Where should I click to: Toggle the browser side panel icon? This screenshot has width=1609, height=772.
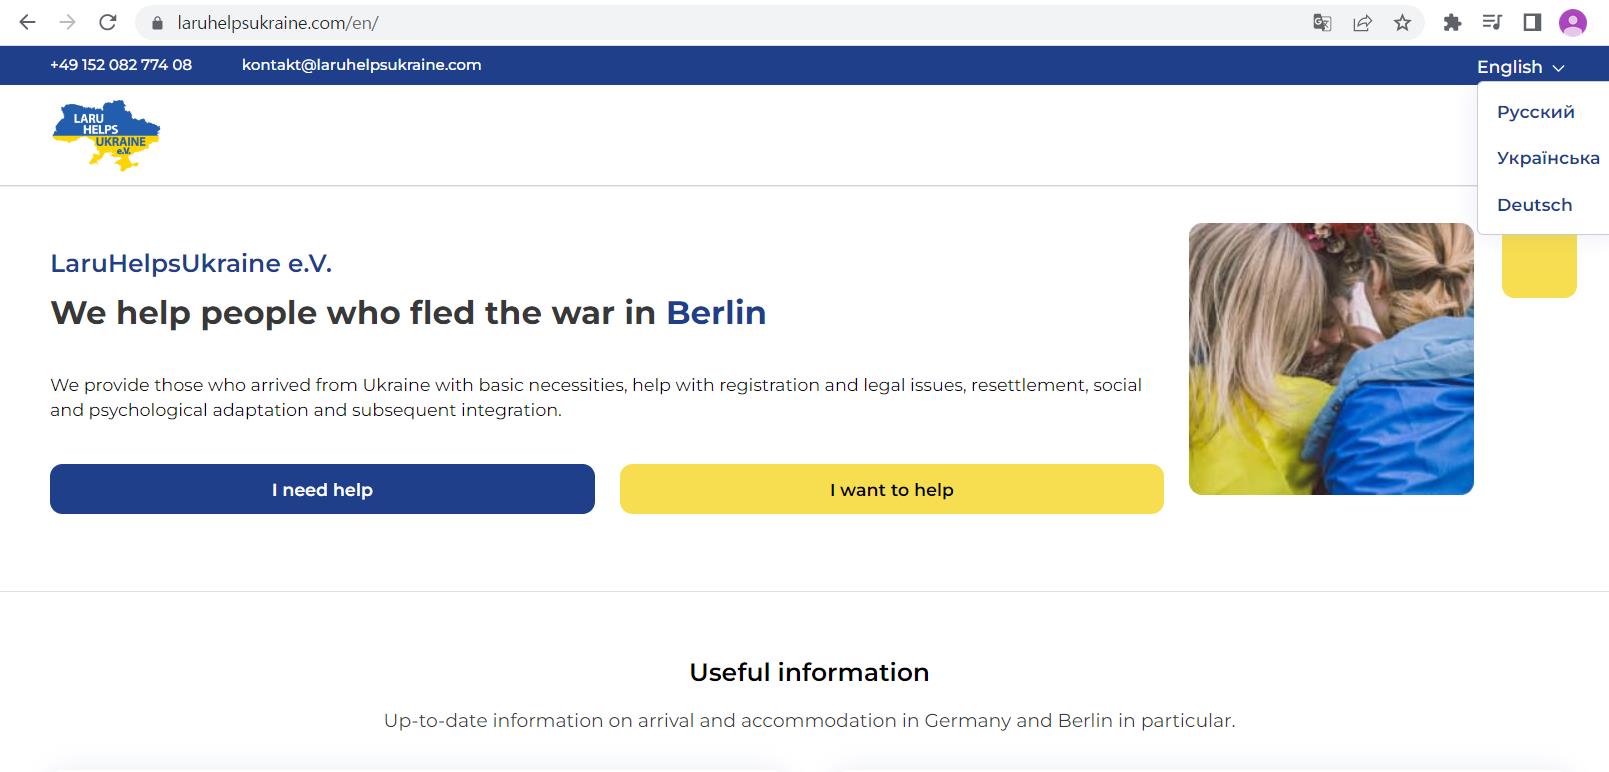pyautogui.click(x=1532, y=23)
